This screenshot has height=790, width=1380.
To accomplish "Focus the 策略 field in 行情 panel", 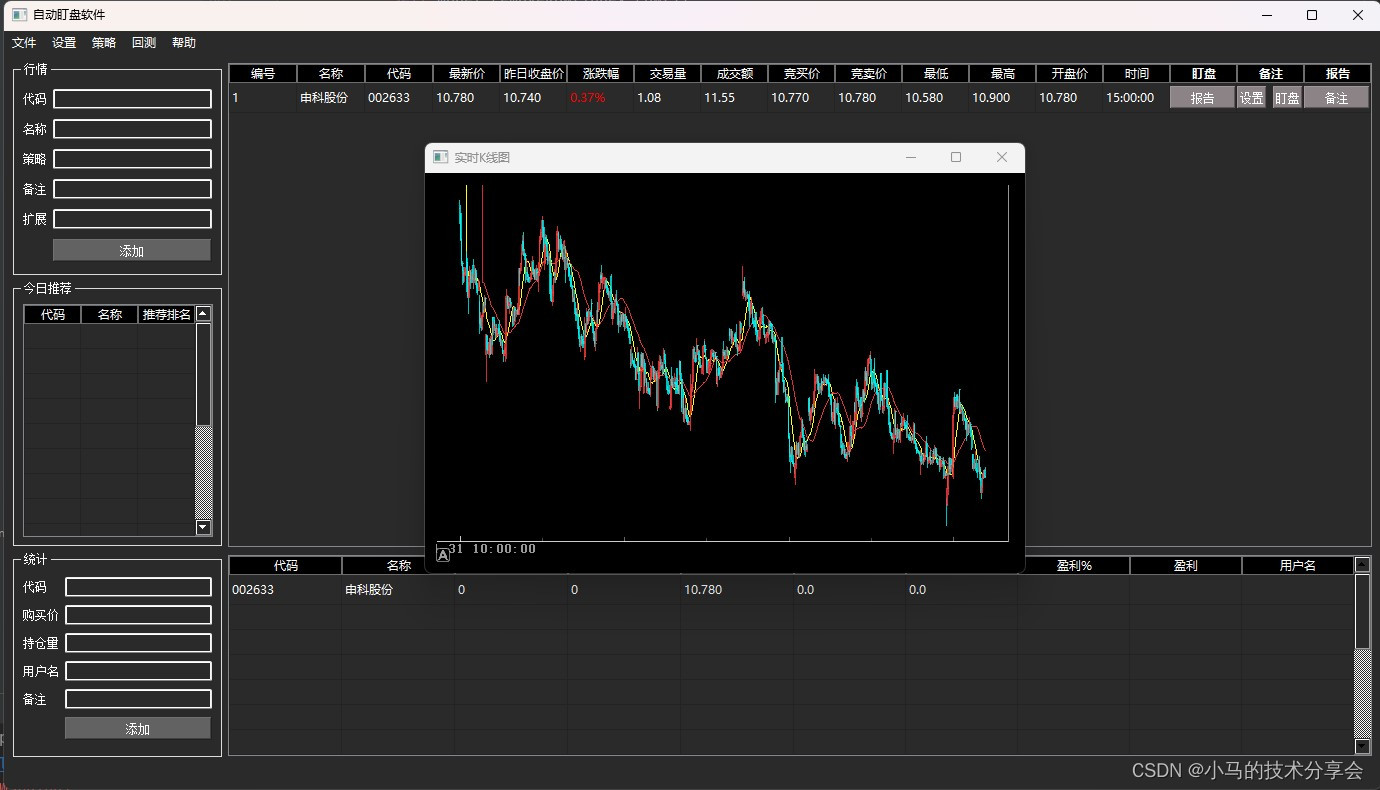I will click(133, 159).
